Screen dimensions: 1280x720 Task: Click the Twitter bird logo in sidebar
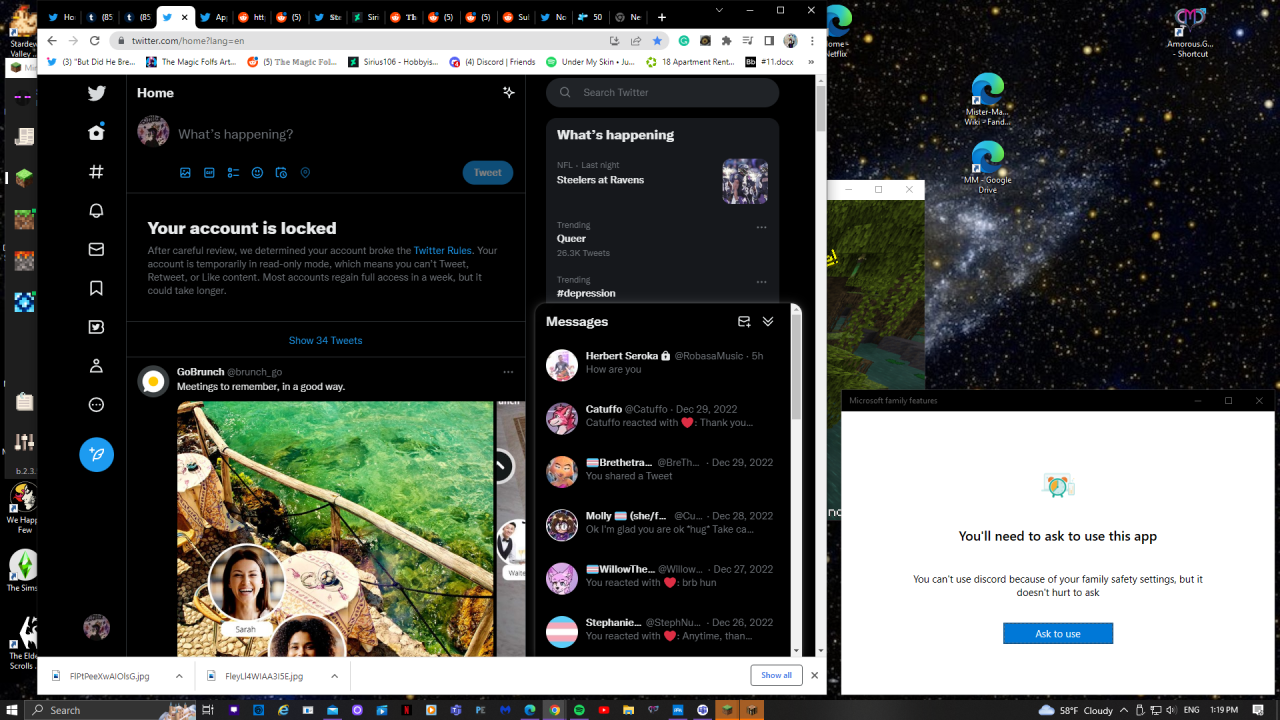click(96, 93)
